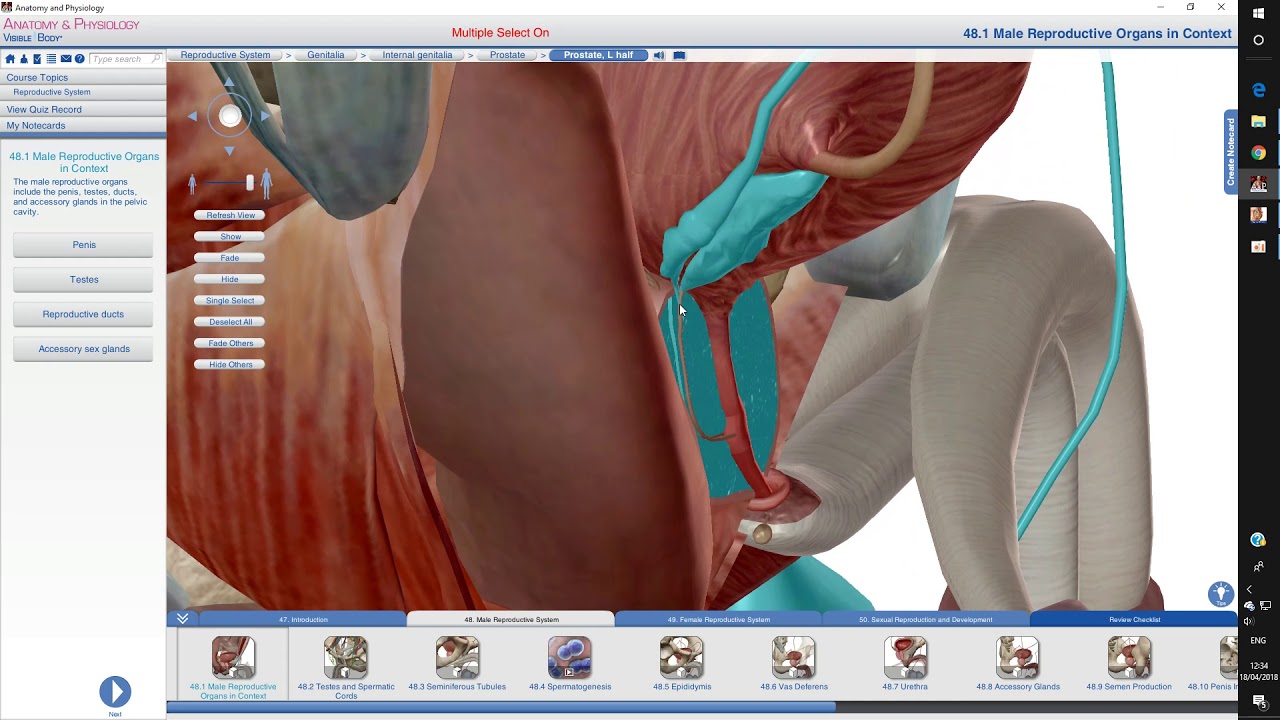Rotate view left with navigation arrow

tap(193, 116)
